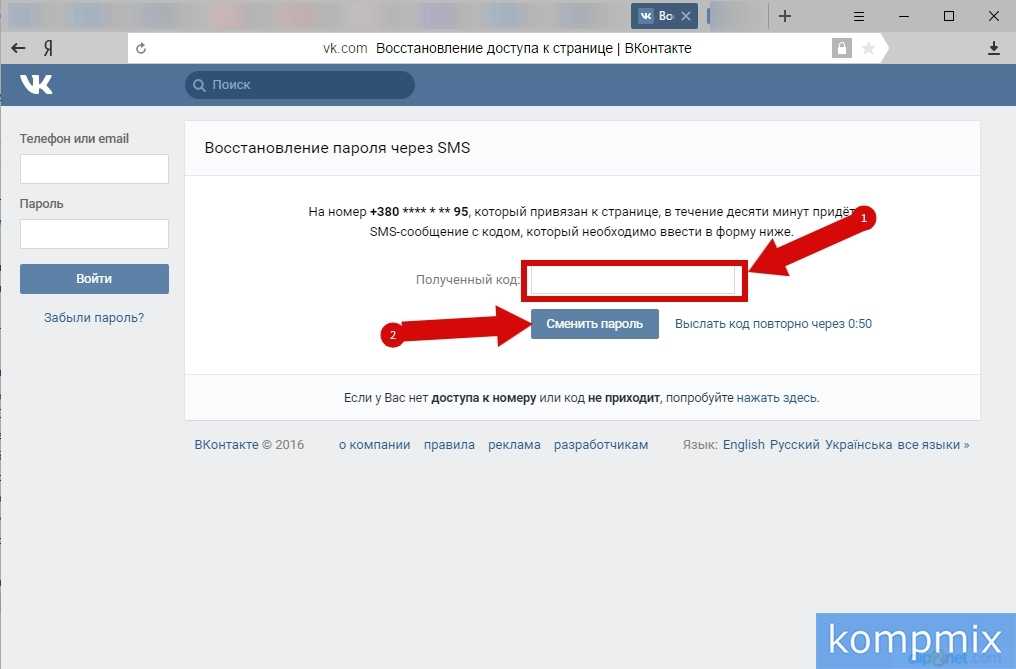Open the правила footer link
The height and width of the screenshot is (669, 1016).
[x=449, y=445]
